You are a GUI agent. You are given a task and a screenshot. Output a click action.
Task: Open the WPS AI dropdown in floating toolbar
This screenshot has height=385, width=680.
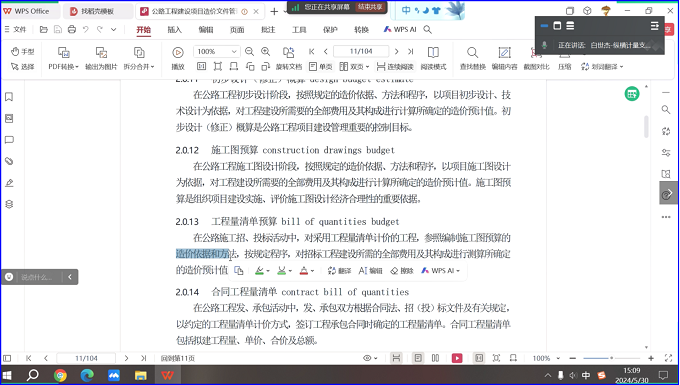coord(441,271)
